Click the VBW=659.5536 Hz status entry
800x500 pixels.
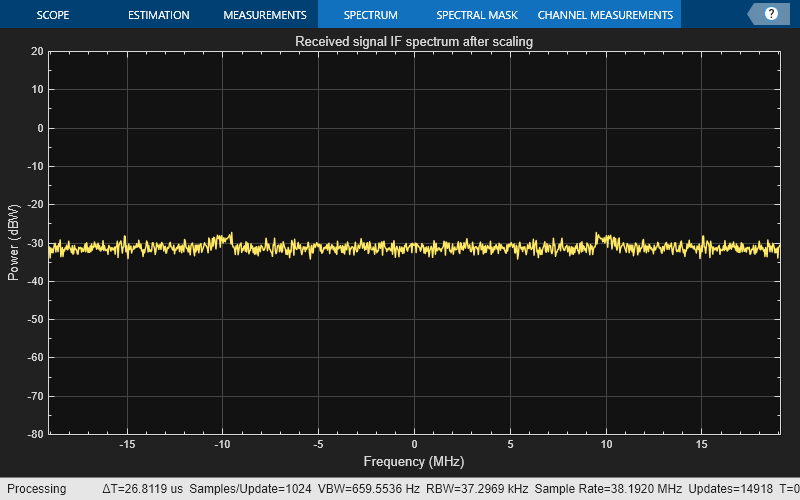[x=368, y=489]
